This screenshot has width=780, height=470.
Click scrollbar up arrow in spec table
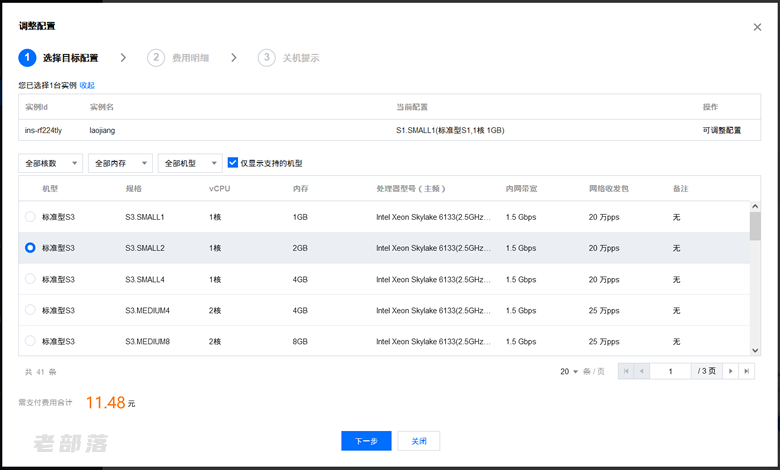(x=755, y=206)
